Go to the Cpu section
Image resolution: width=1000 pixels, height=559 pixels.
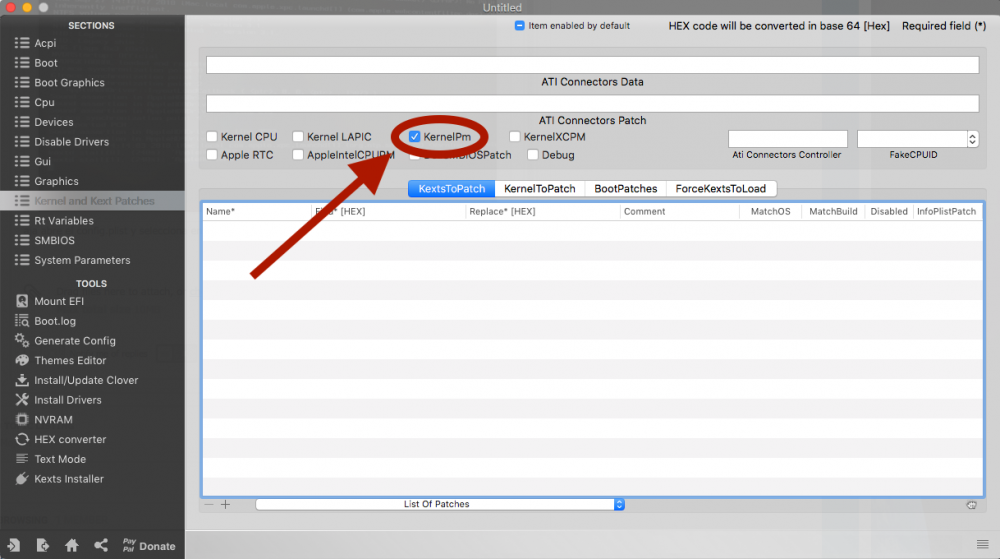coord(44,102)
